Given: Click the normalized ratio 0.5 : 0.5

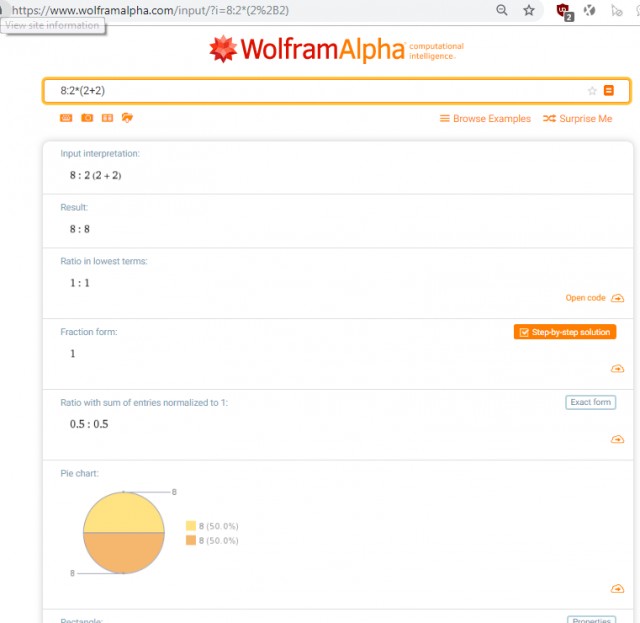Looking at the screenshot, I should coord(89,424).
